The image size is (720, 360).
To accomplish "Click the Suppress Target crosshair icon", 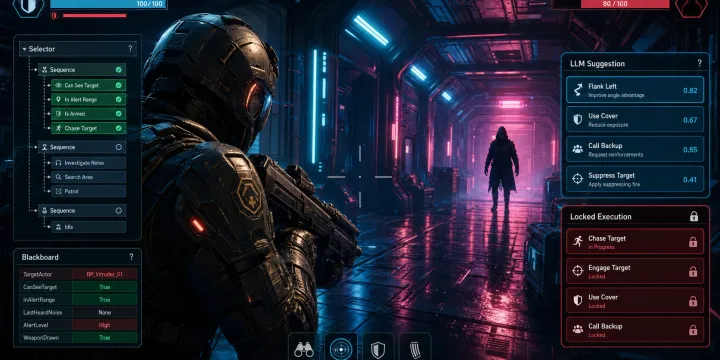I will (x=578, y=179).
